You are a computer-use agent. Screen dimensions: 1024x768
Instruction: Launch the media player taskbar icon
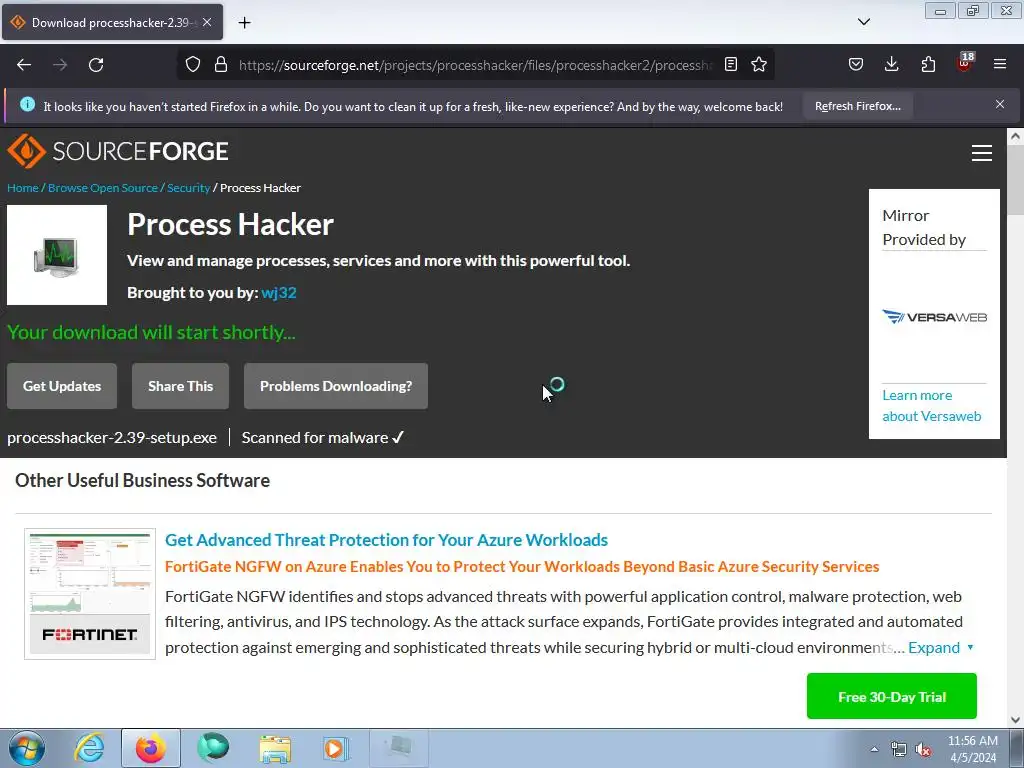336,748
